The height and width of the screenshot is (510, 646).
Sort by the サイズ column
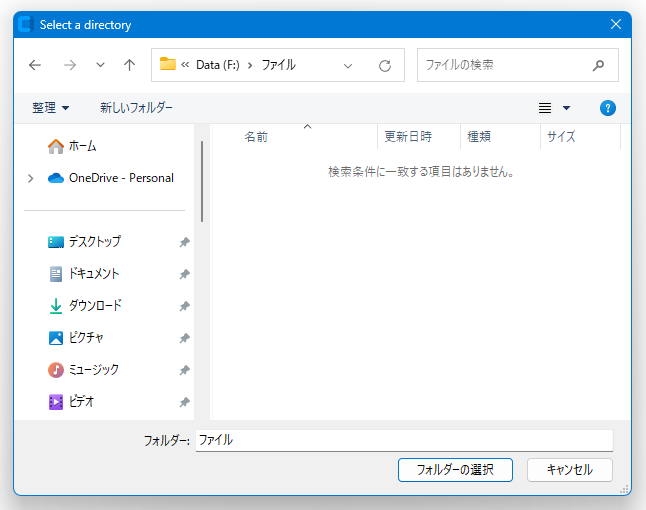pos(561,136)
